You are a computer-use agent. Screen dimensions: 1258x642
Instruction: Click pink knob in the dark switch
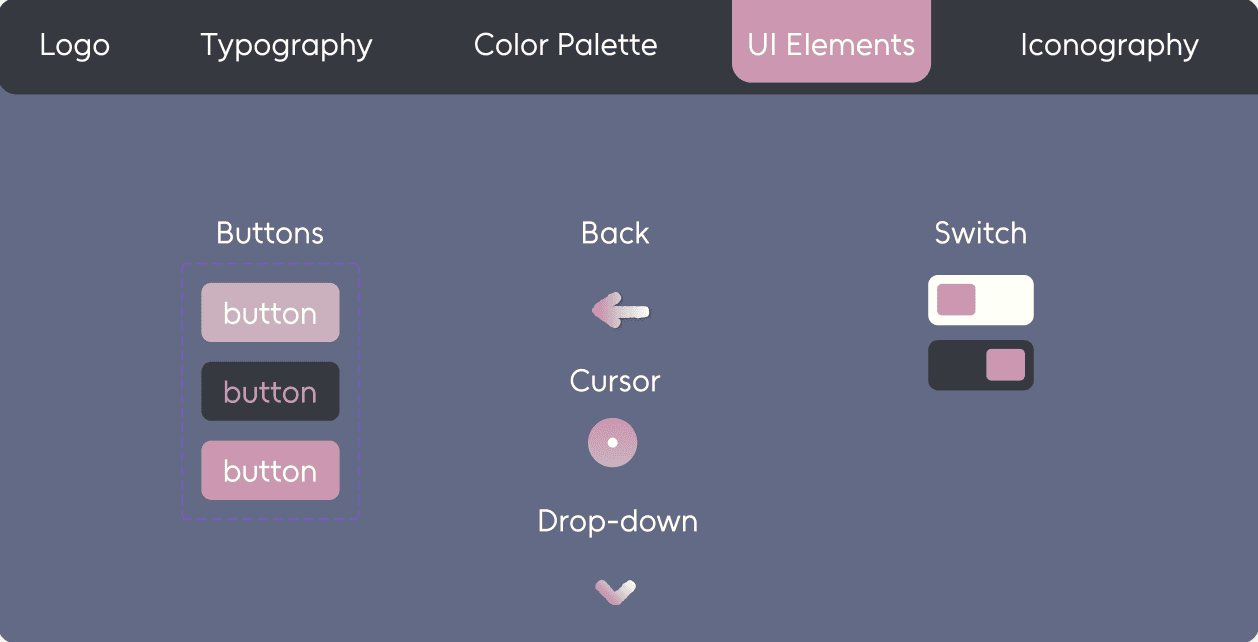(1005, 365)
